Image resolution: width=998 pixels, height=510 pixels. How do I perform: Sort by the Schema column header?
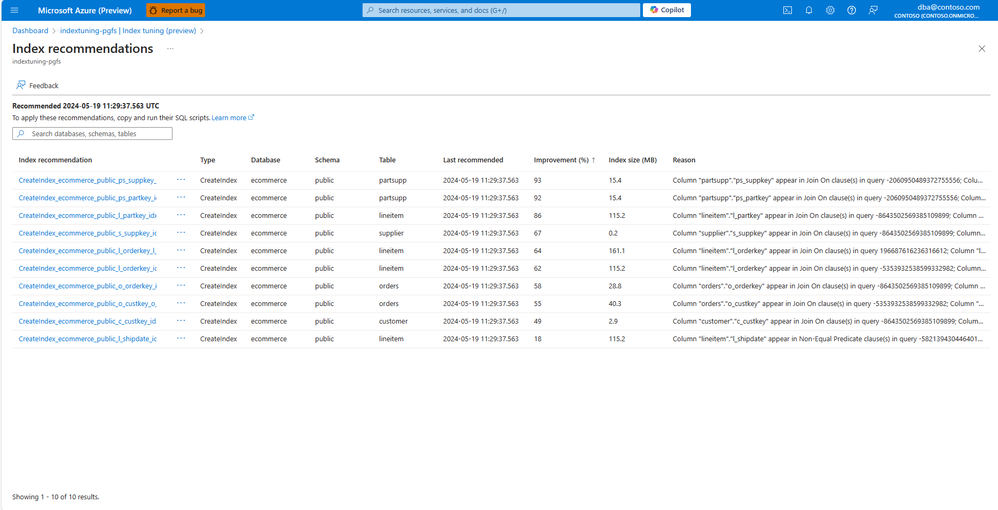tap(327, 160)
